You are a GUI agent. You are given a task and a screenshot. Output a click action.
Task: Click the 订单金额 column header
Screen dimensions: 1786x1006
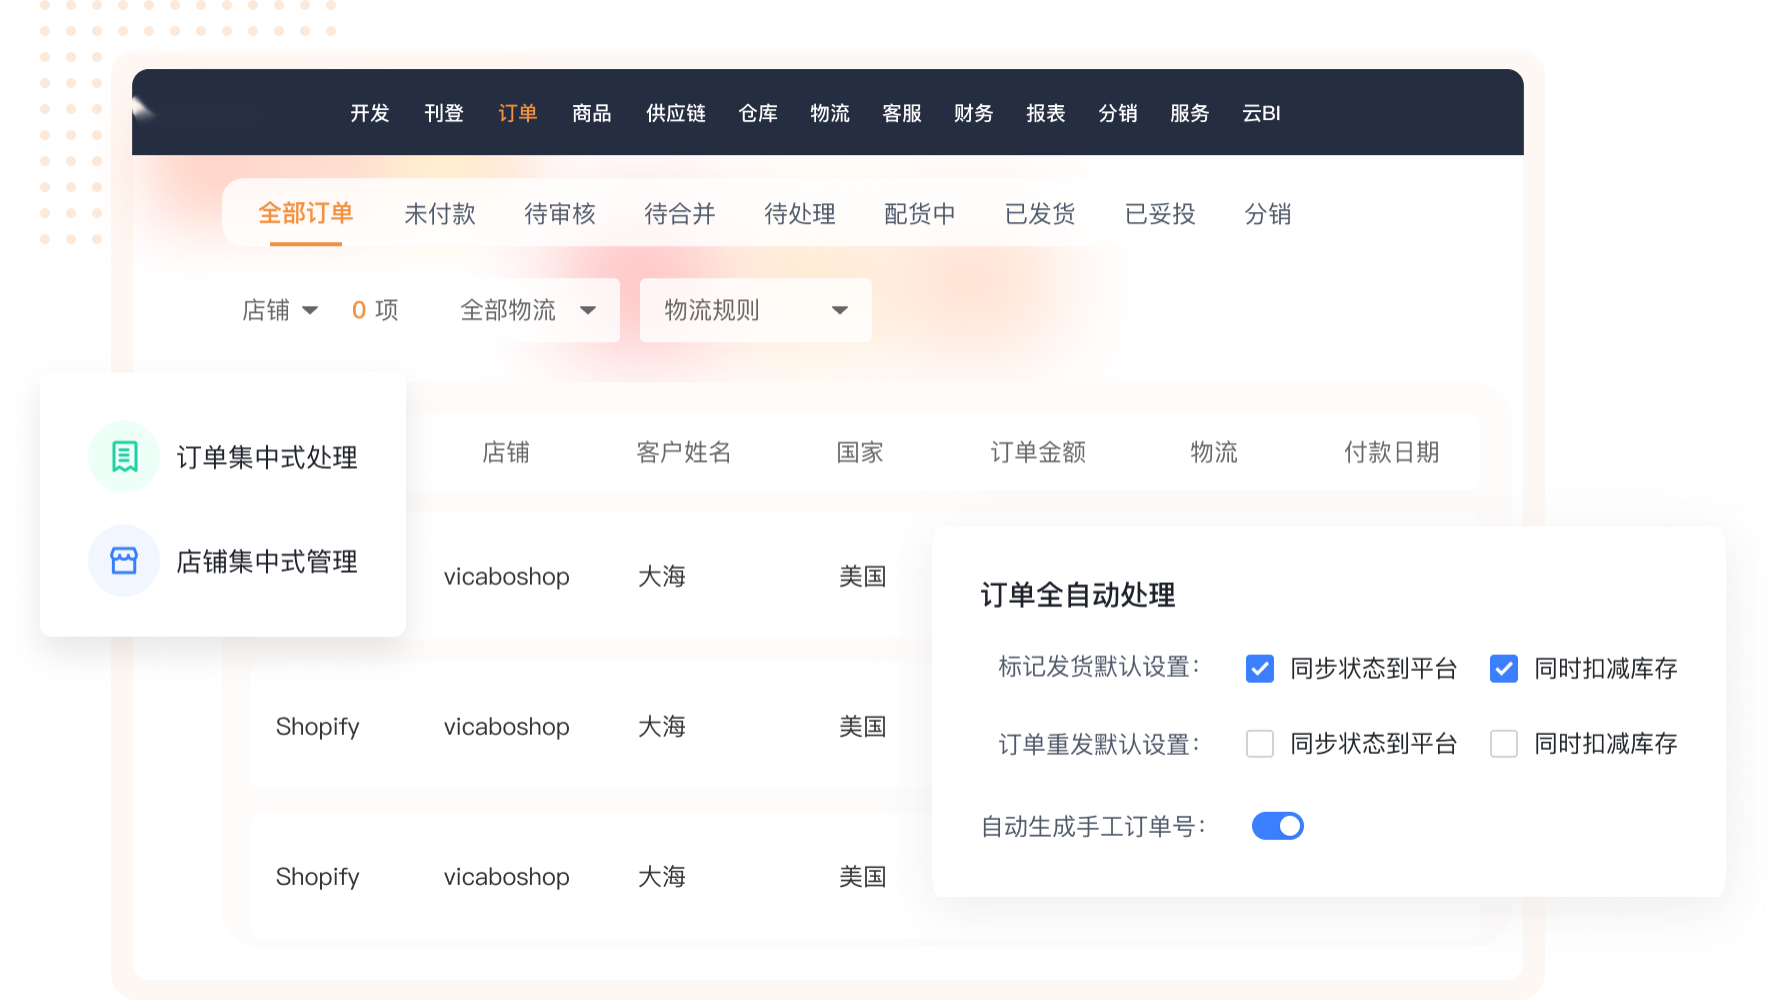tap(1038, 452)
